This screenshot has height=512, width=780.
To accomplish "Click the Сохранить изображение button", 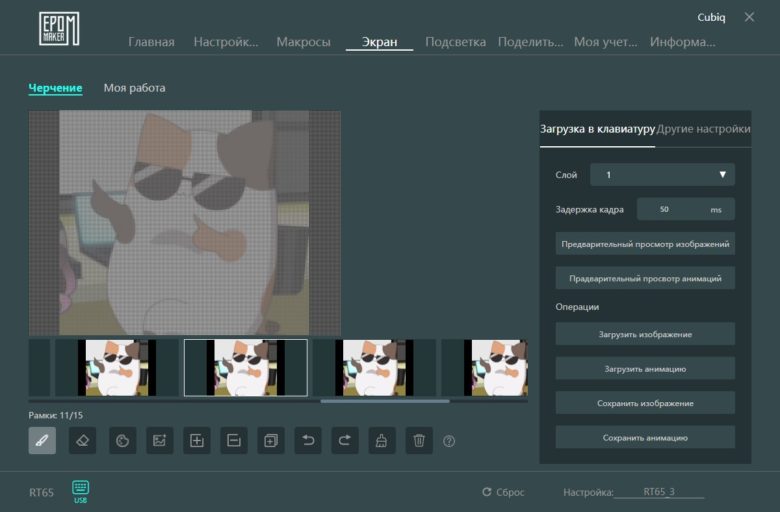I will (x=645, y=403).
